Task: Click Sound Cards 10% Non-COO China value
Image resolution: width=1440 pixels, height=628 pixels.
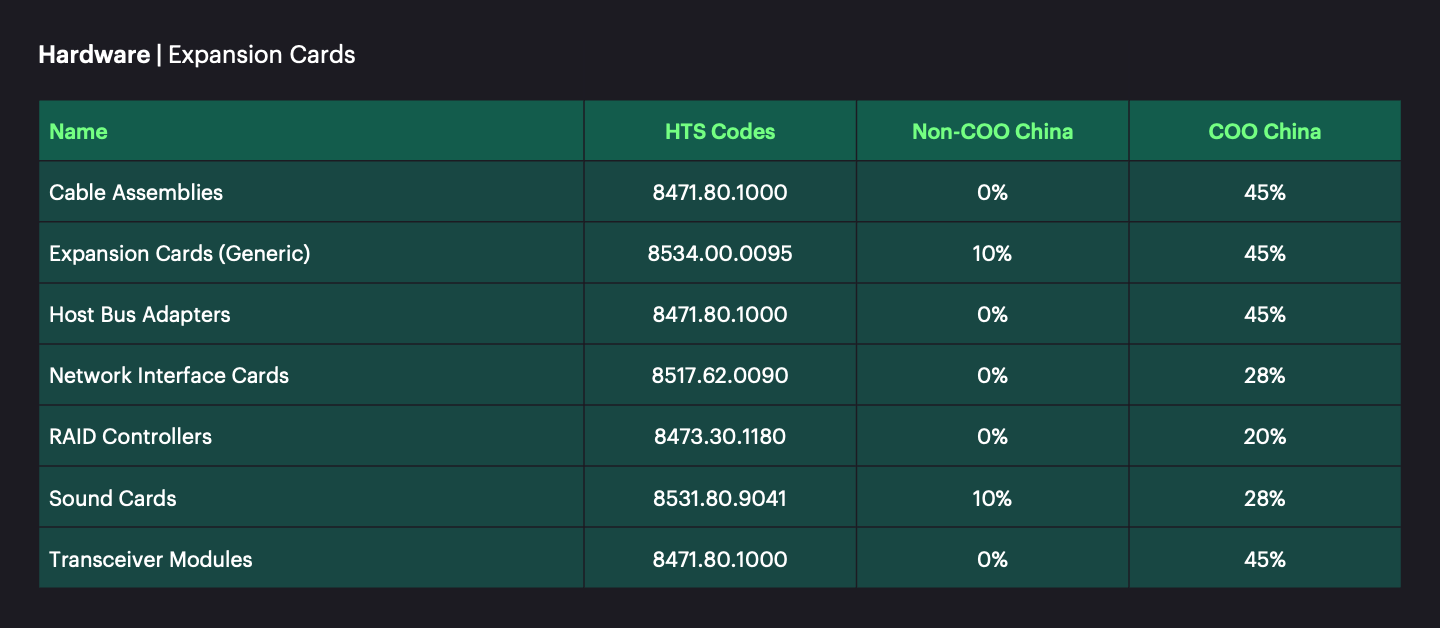Action: [x=992, y=498]
